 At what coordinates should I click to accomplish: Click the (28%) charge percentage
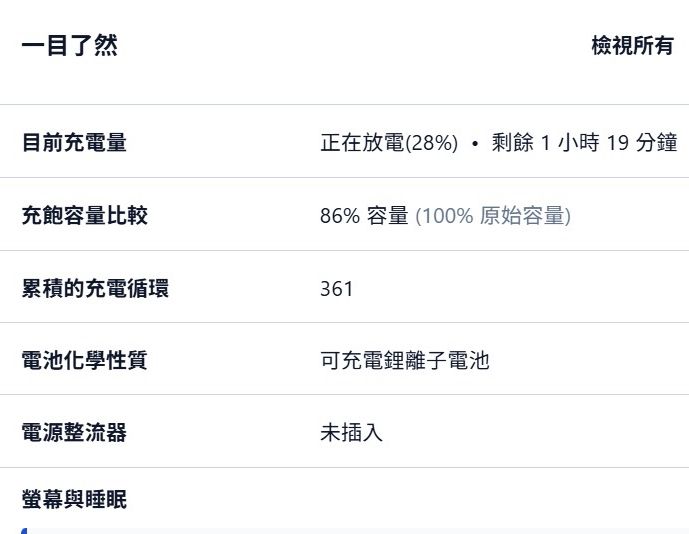tap(432, 143)
